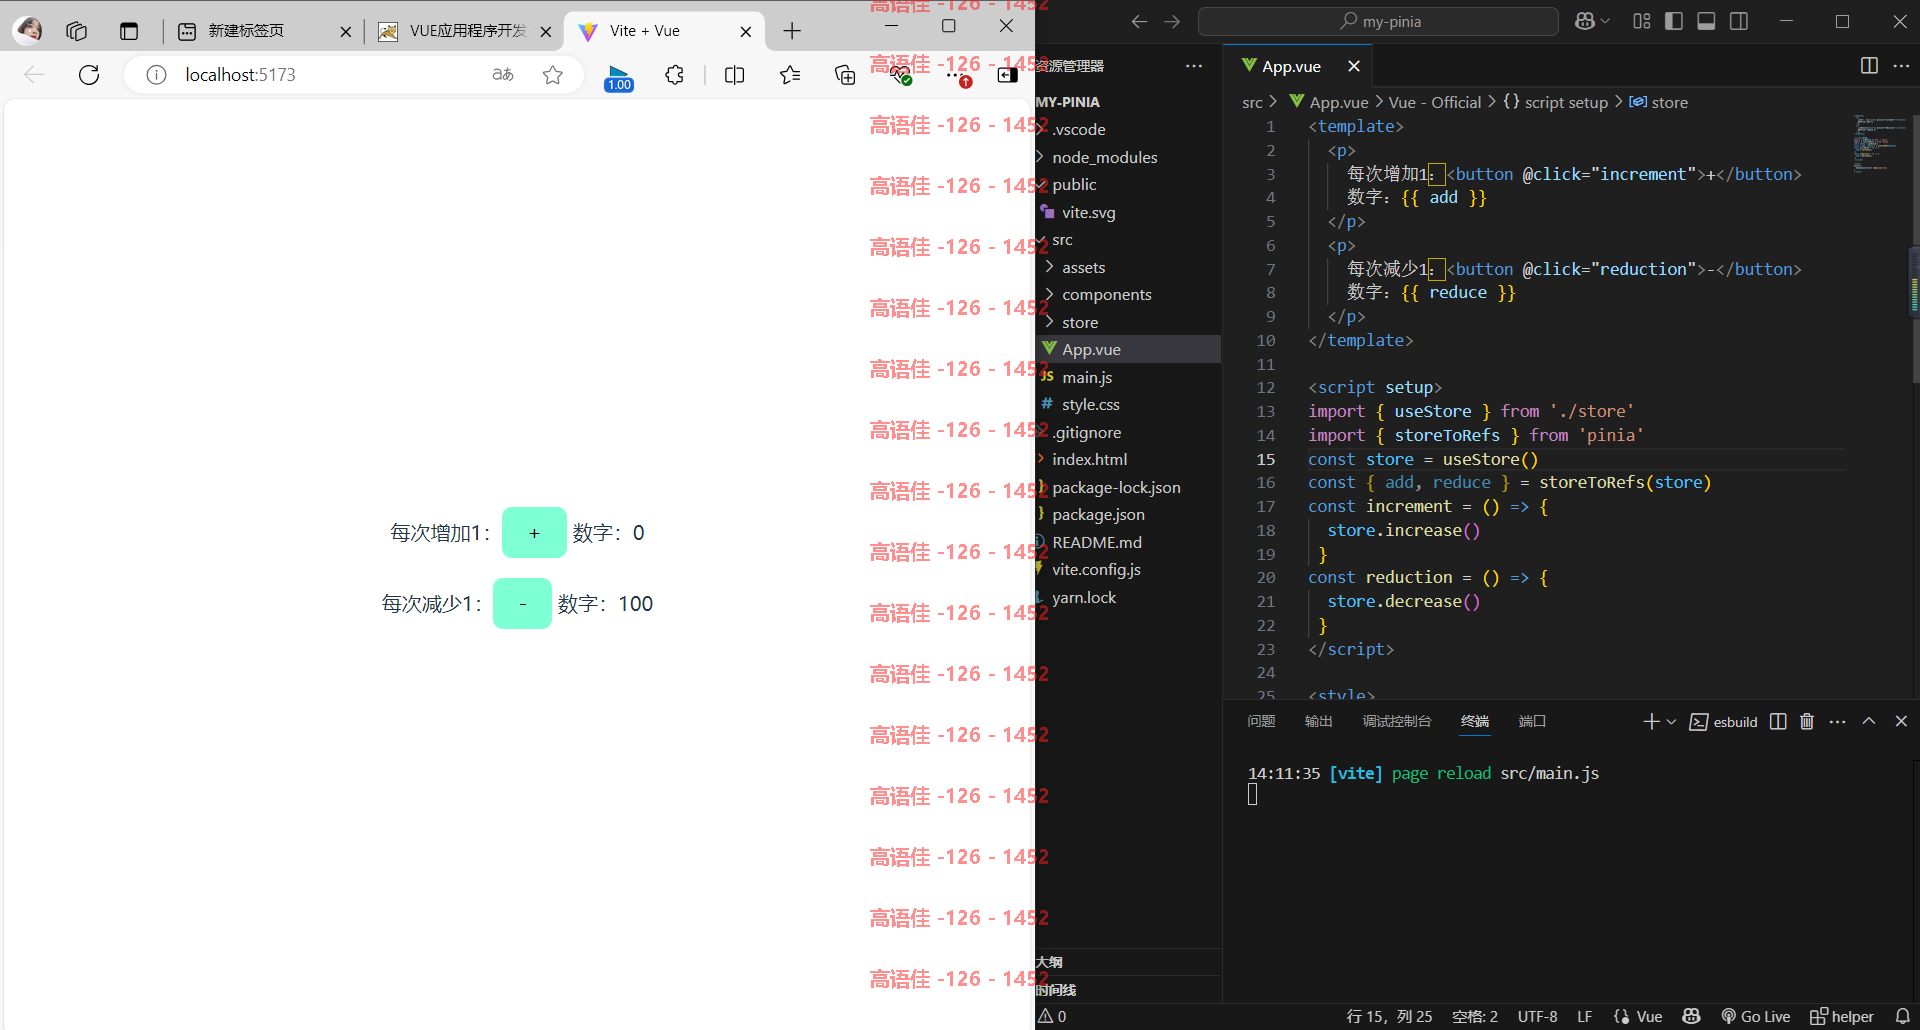The height and width of the screenshot is (1030, 1920).
Task: Open browser essentials heart icon
Action: [x=900, y=75]
